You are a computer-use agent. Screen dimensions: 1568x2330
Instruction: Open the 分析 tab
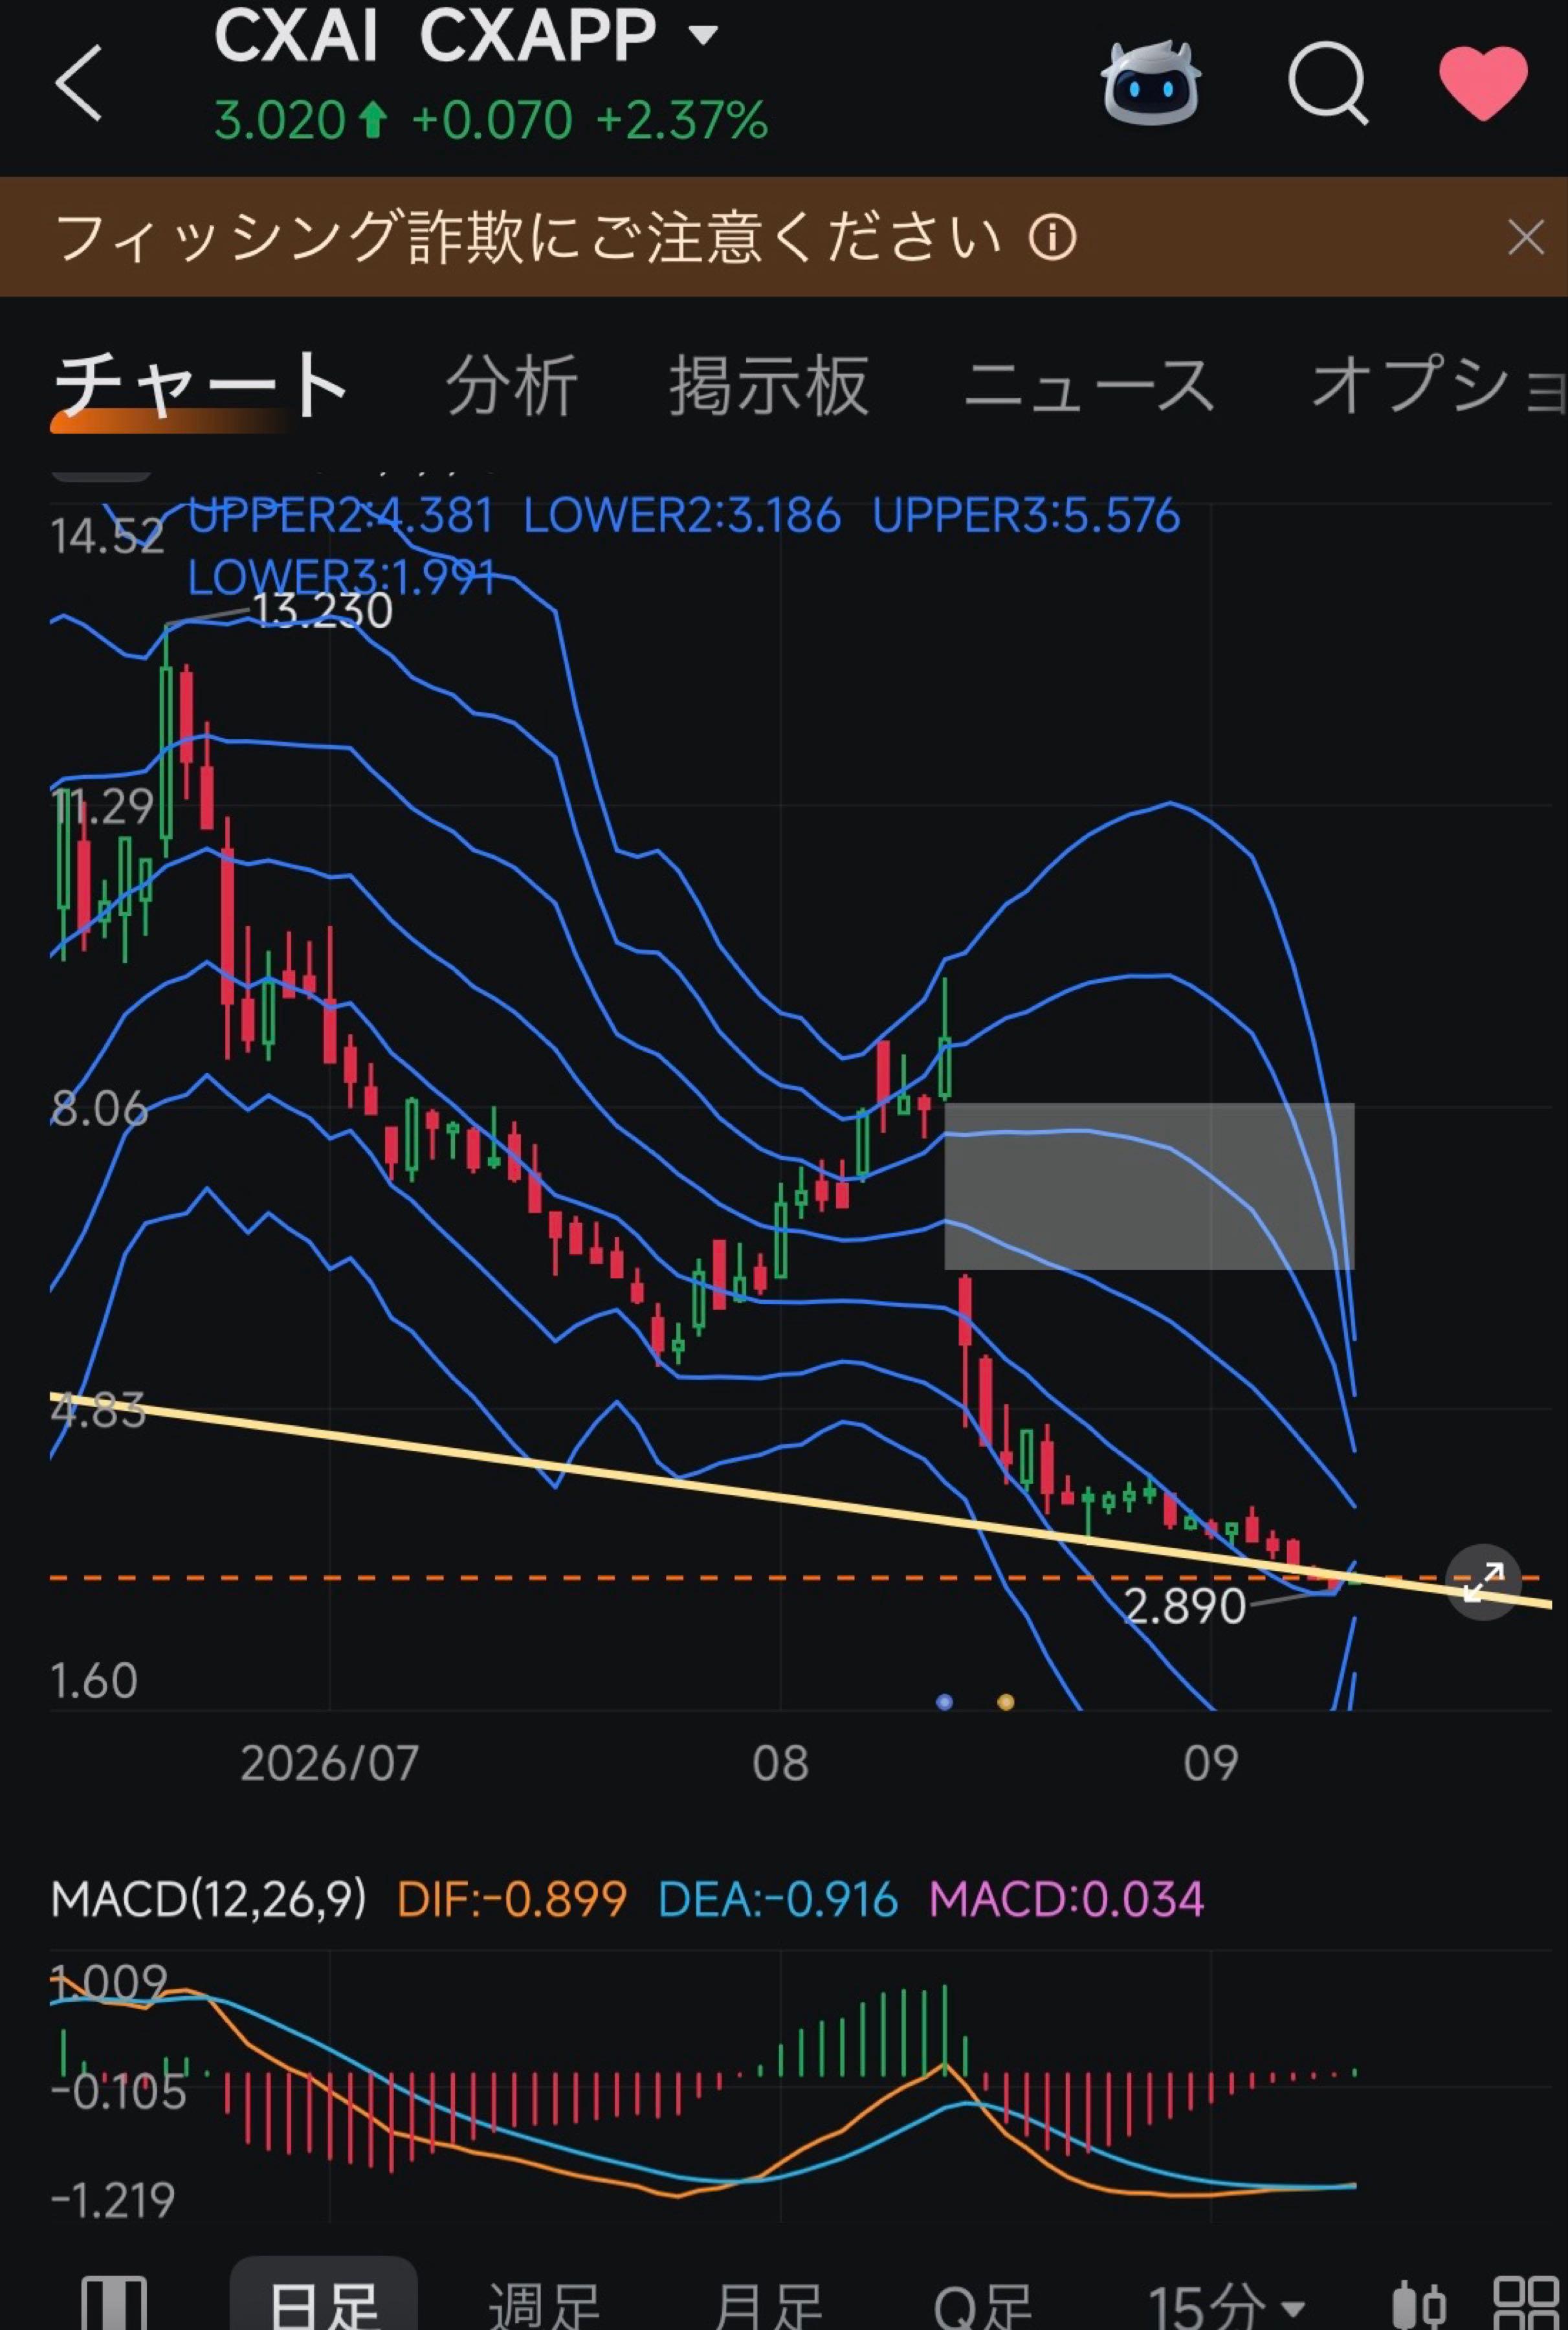pyautogui.click(x=511, y=385)
